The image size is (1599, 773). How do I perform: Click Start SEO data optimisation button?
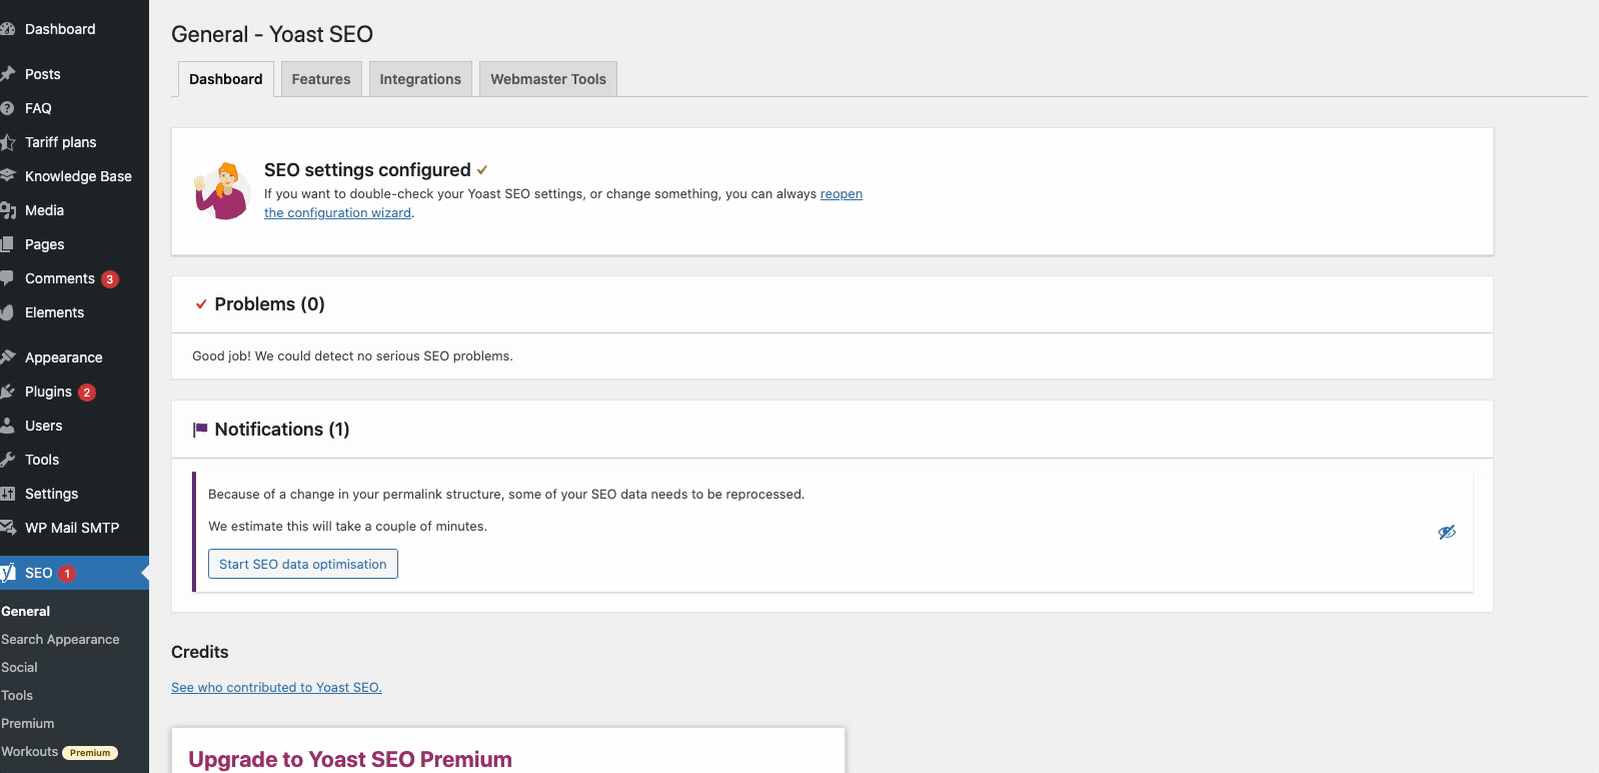pyautogui.click(x=303, y=564)
